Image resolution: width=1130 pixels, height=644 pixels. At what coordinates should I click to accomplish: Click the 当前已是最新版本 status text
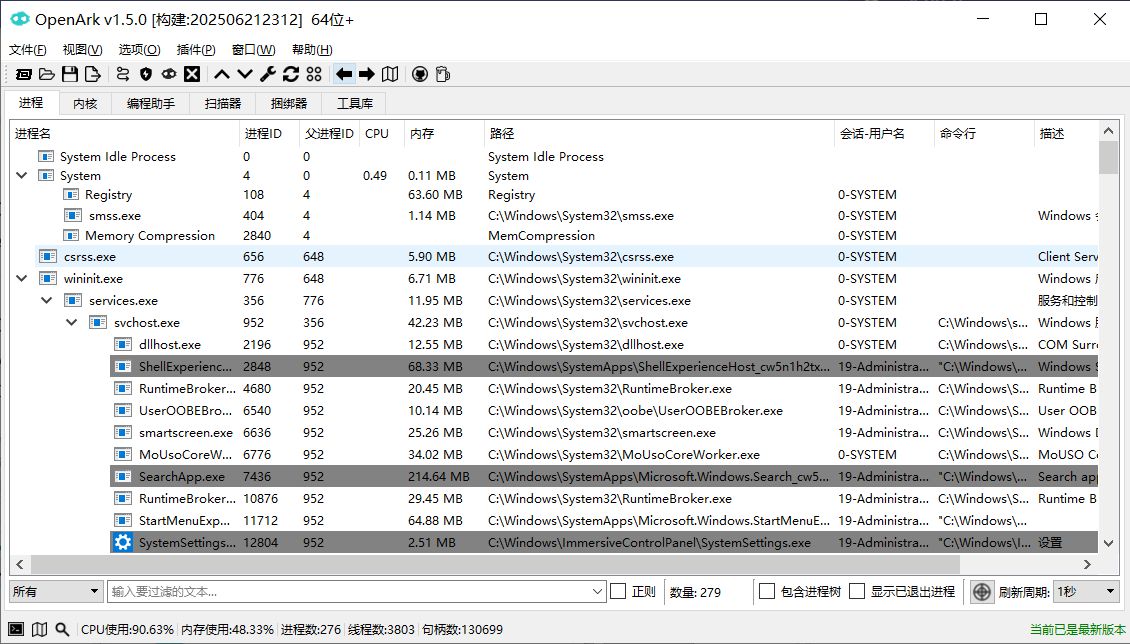click(1077, 630)
